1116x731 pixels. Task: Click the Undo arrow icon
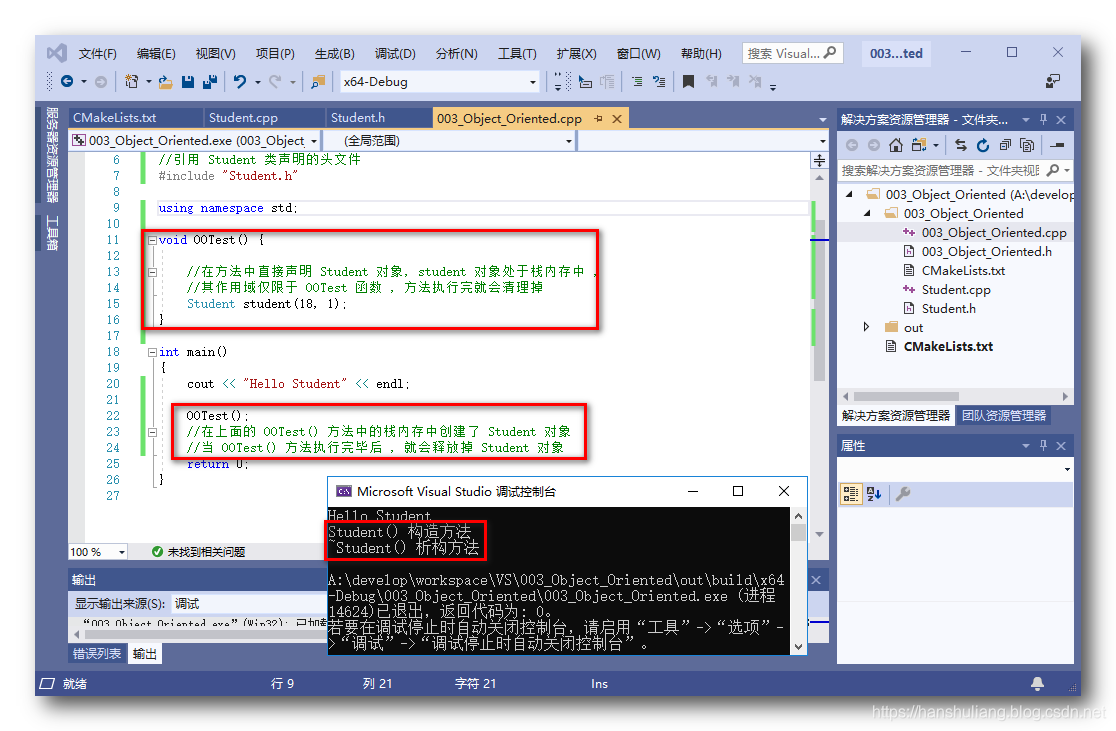pos(240,82)
